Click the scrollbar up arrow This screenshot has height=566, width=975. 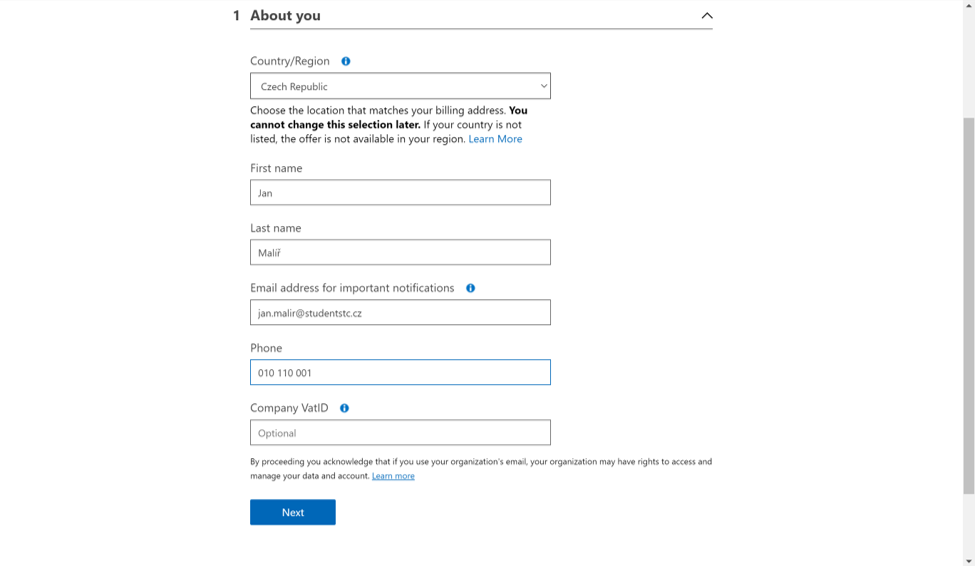click(x=968, y=6)
